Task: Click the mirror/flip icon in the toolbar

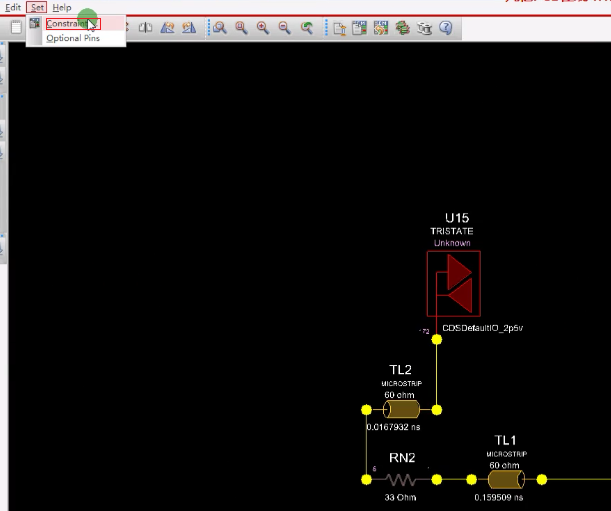Action: pyautogui.click(x=146, y=28)
